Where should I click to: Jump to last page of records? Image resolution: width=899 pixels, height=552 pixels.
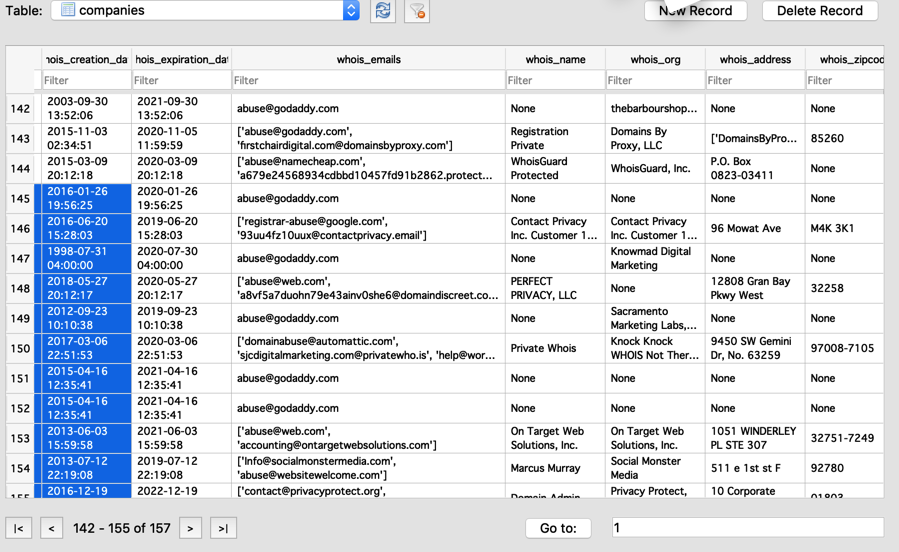[x=223, y=528]
